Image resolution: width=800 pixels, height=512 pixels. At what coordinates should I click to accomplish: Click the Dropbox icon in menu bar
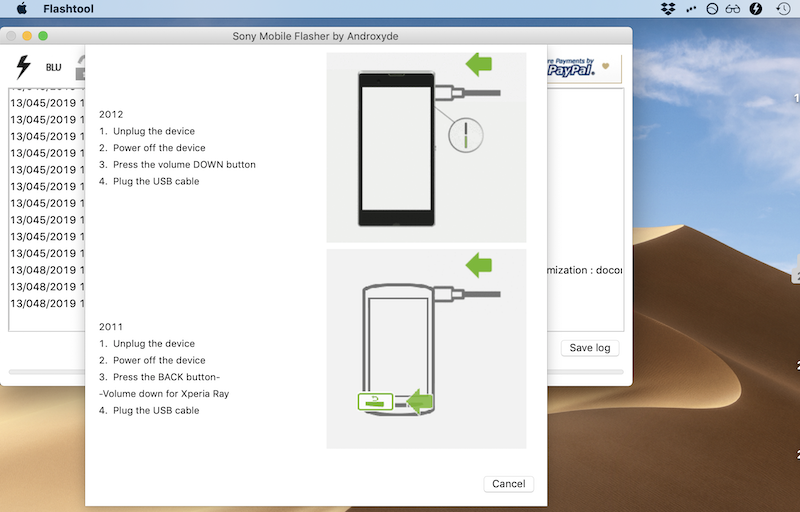pos(668,9)
